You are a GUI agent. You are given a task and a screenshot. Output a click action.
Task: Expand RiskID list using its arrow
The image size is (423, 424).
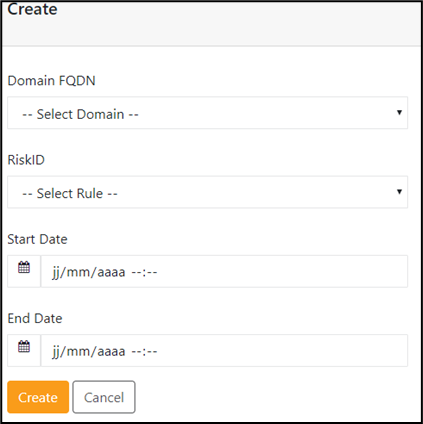click(399, 192)
